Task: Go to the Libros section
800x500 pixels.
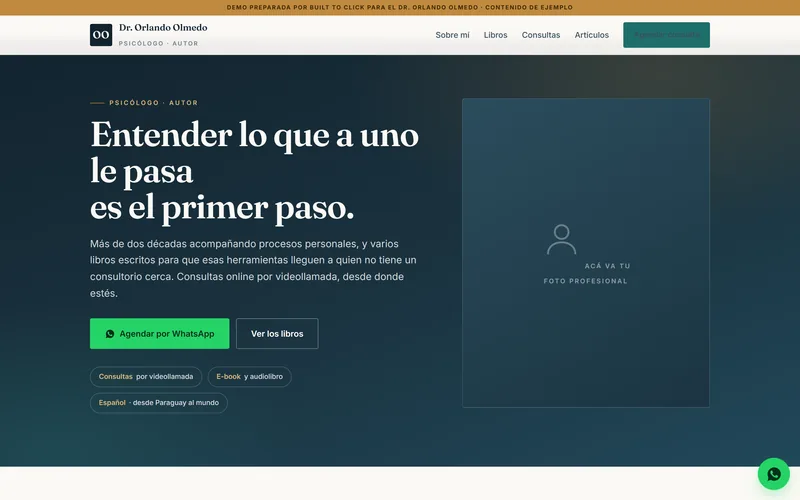Action: click(x=495, y=35)
